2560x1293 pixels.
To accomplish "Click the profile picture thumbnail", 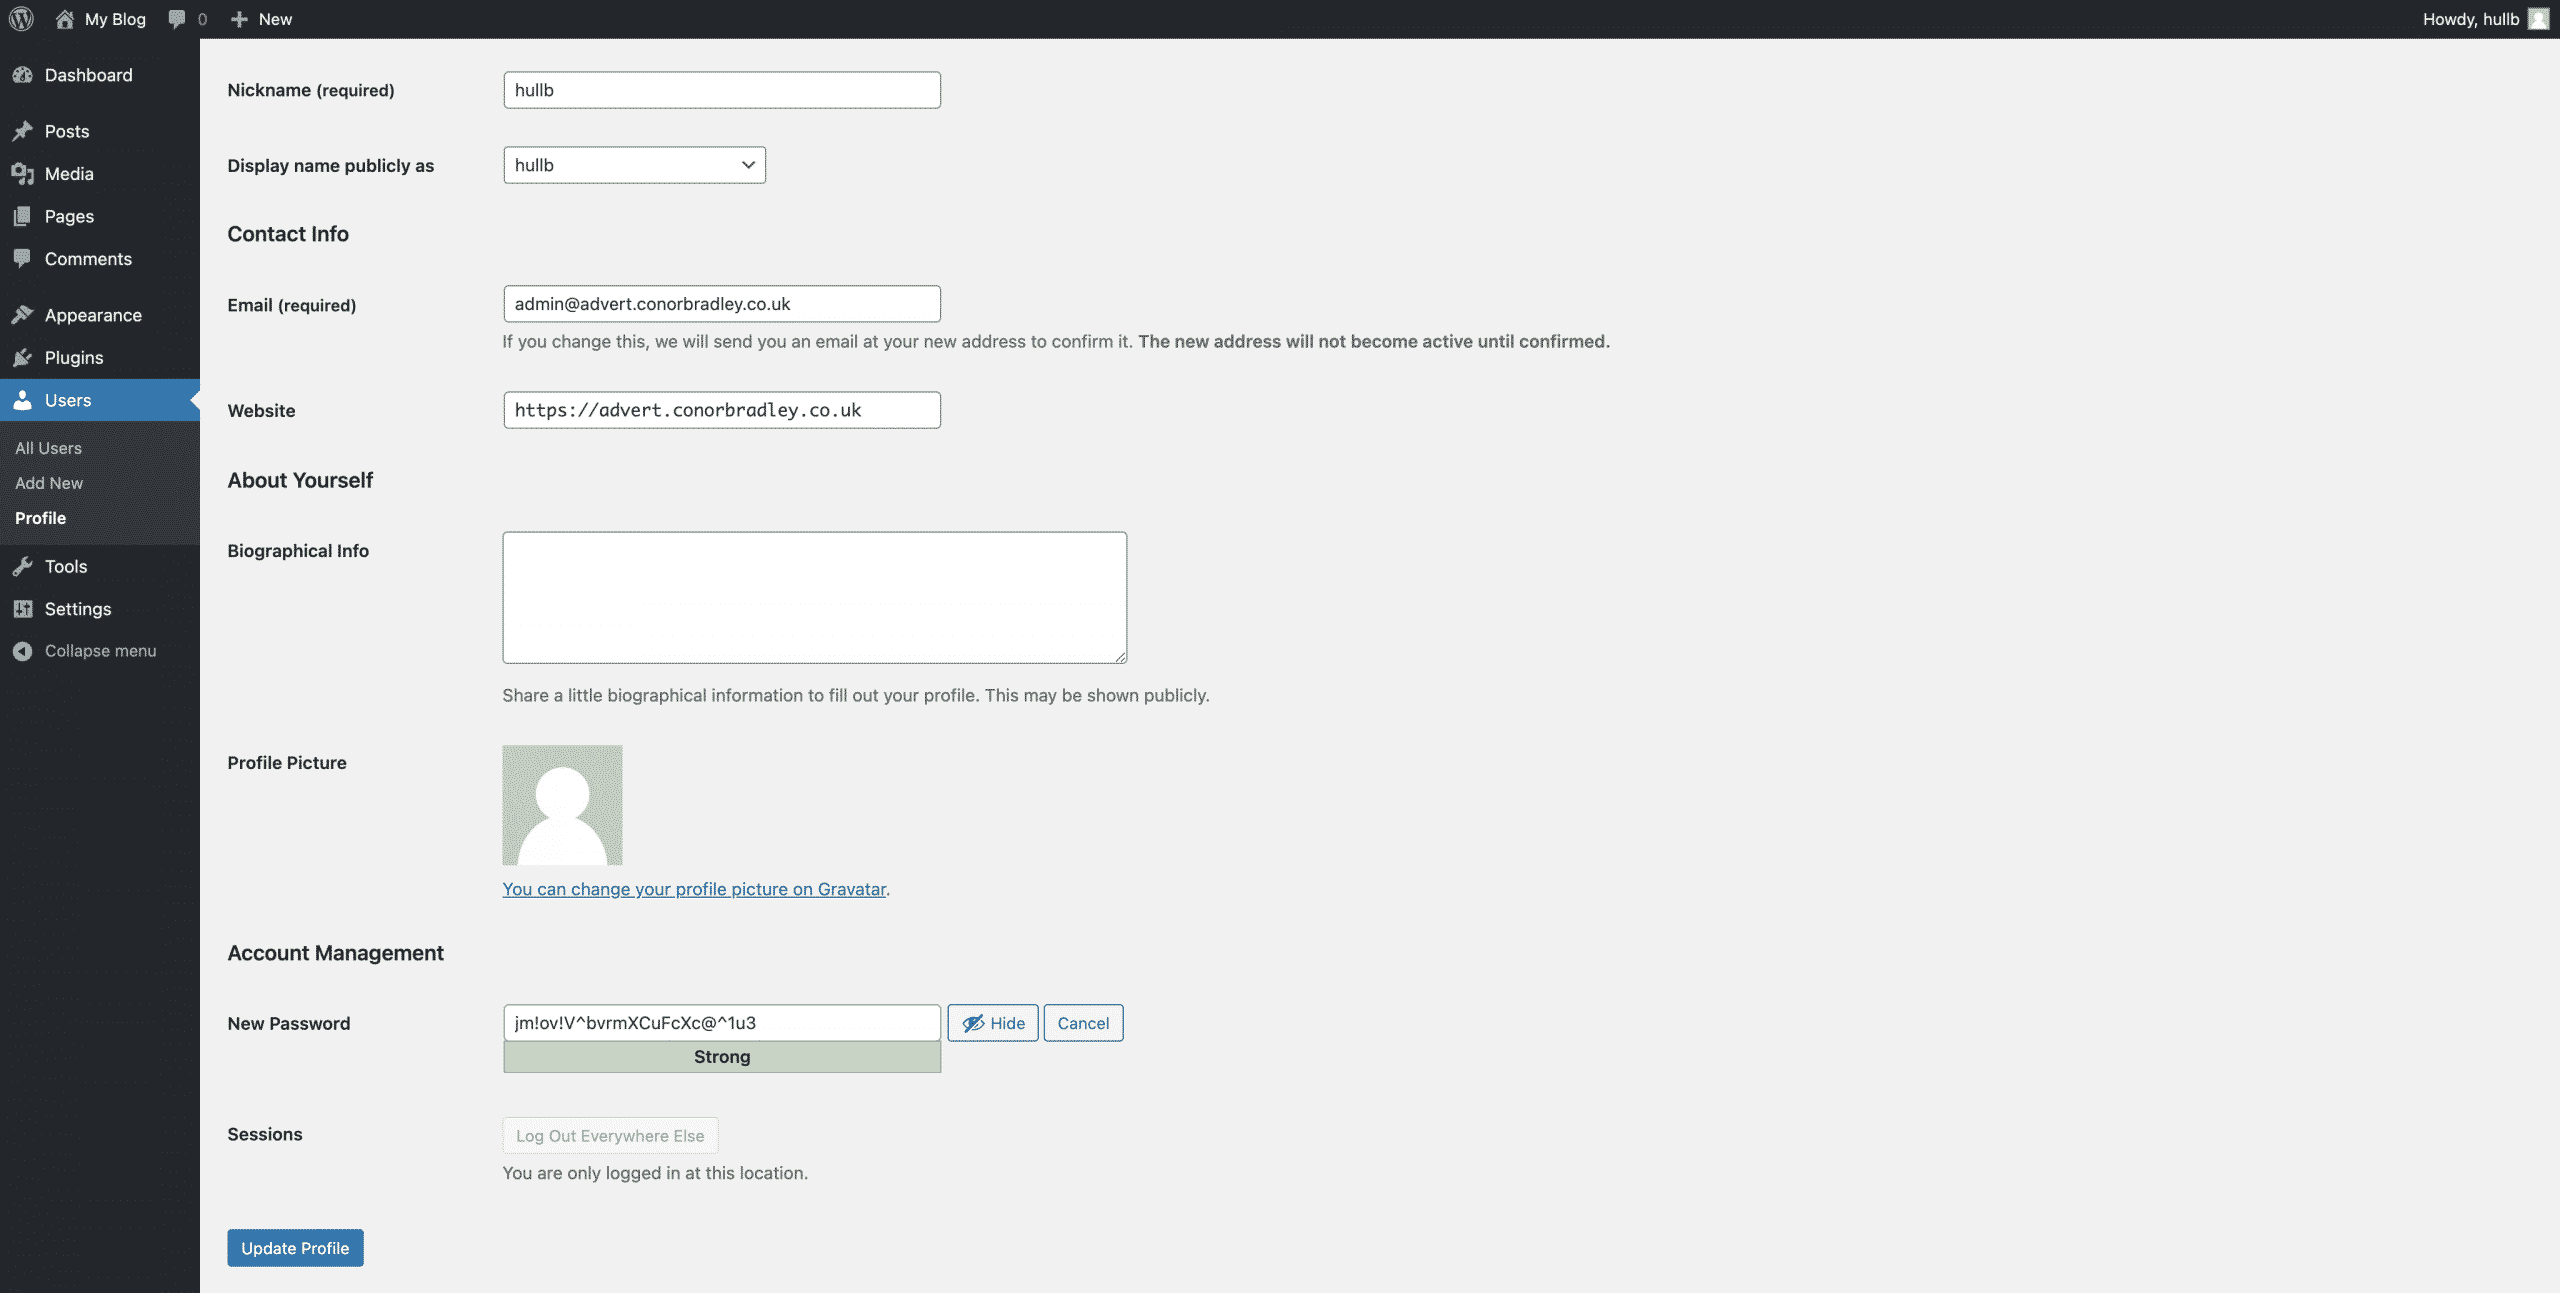I will 562,805.
